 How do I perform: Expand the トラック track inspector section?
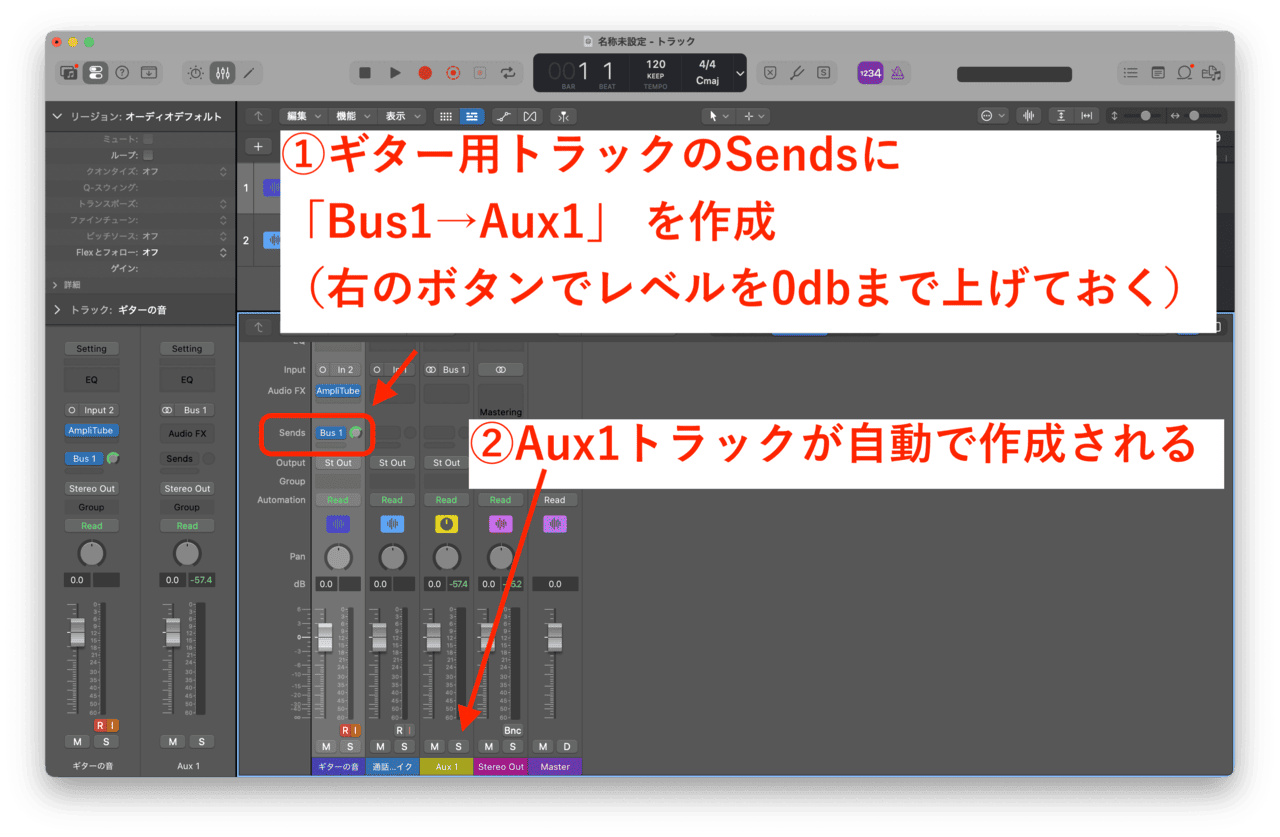click(x=57, y=310)
